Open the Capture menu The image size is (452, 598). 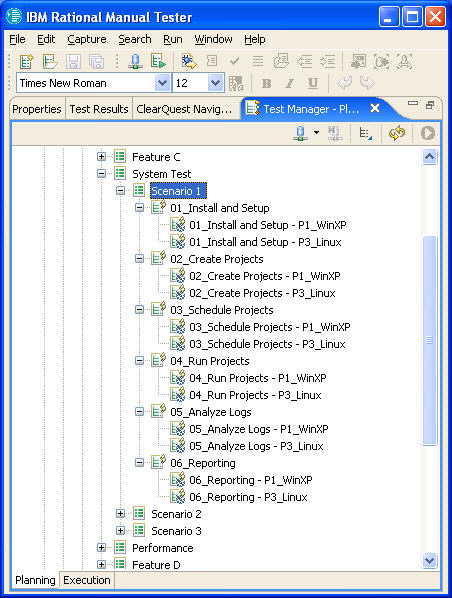click(87, 39)
